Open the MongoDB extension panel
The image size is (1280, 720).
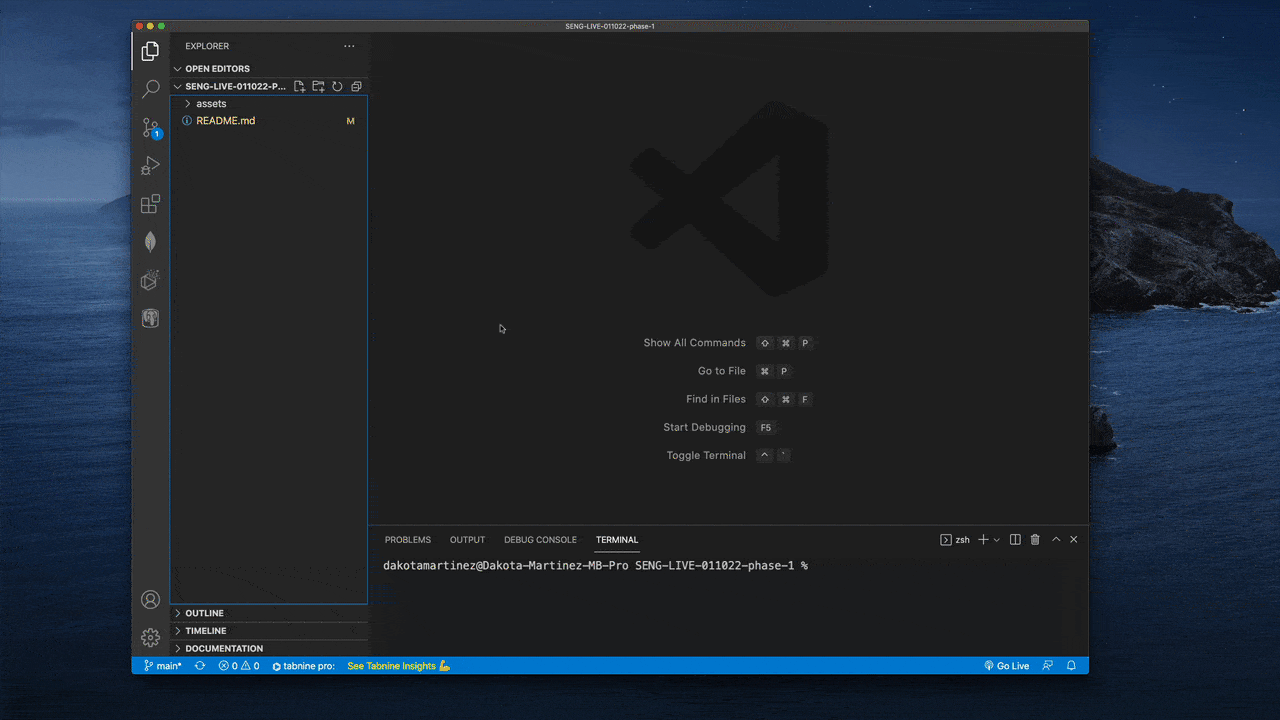[150, 241]
